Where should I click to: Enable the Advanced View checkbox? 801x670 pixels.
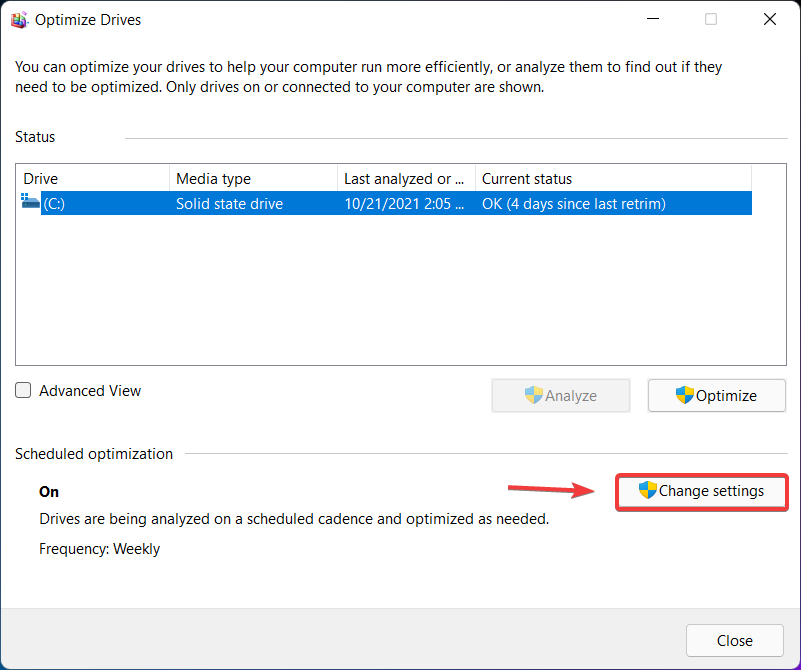[x=23, y=390]
